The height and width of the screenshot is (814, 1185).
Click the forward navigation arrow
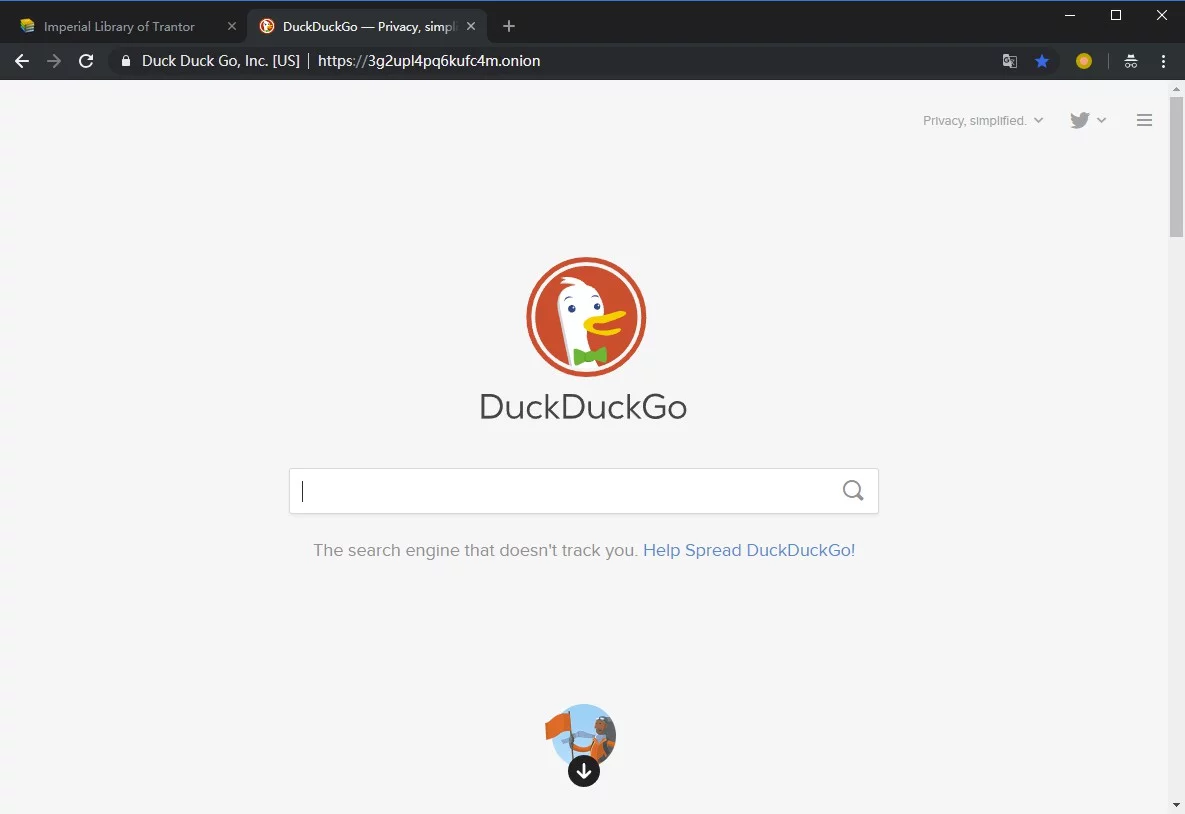pos(54,61)
